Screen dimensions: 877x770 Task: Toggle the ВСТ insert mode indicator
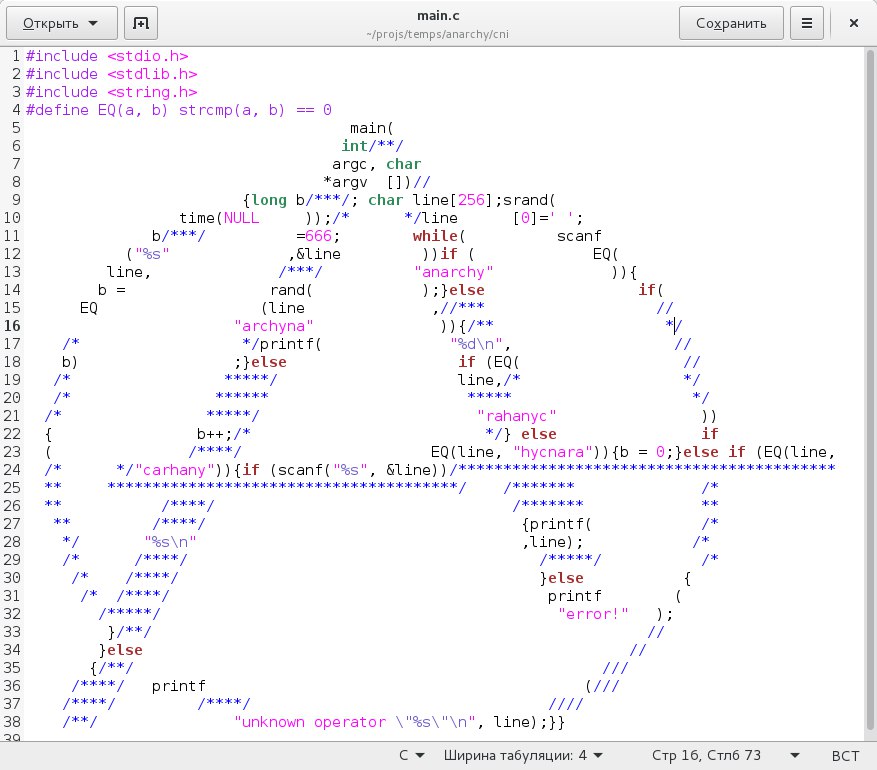click(x=845, y=755)
